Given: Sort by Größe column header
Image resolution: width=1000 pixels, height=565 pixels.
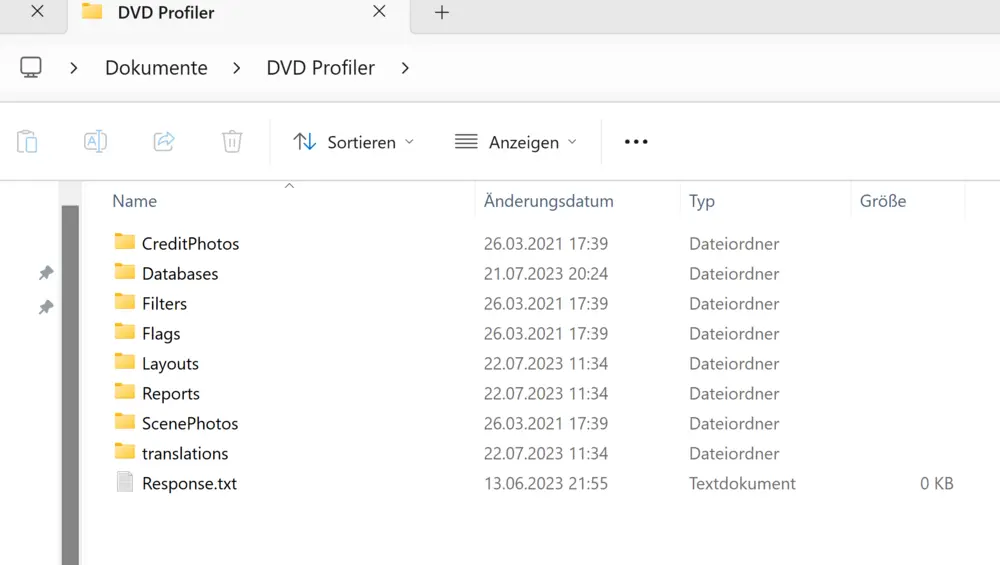Looking at the screenshot, I should (x=883, y=201).
